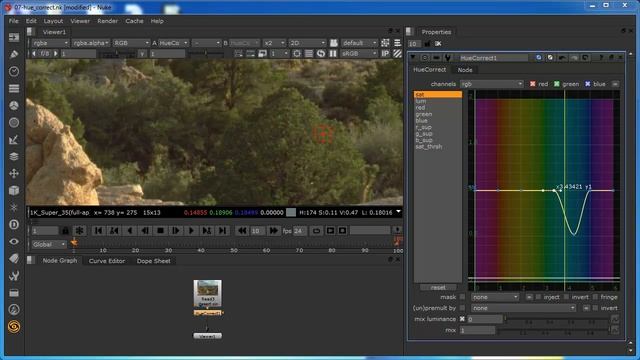Open the Color nodes wheel icon
The width and height of the screenshot is (640, 360).
[x=14, y=105]
